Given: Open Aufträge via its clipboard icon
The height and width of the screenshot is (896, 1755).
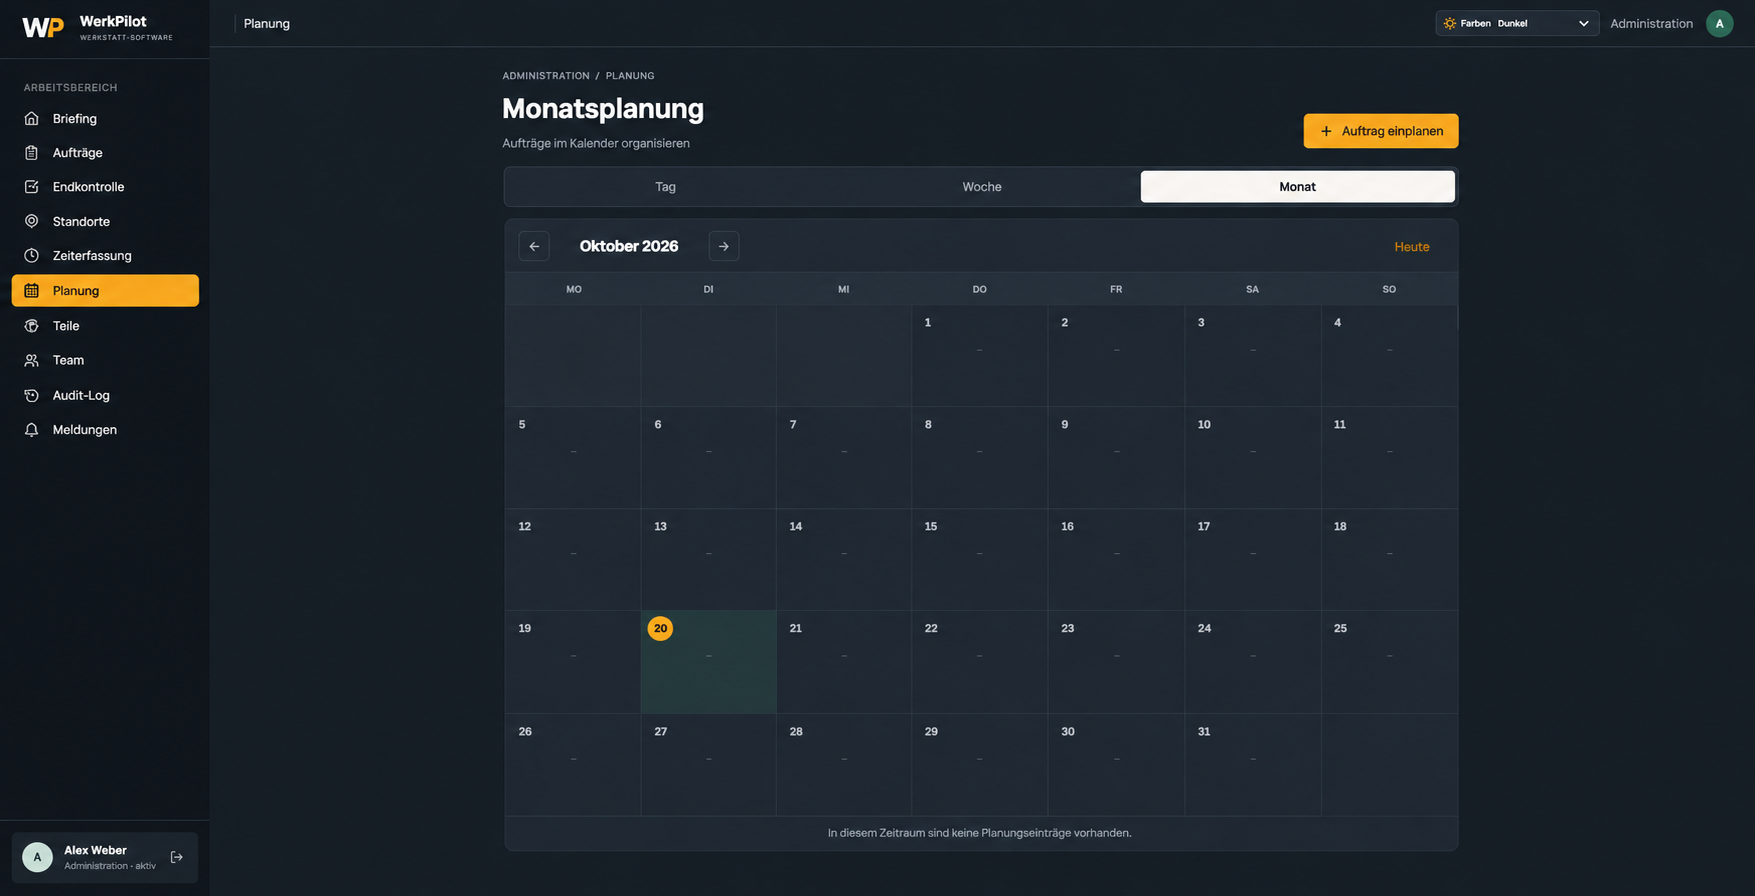Looking at the screenshot, I should tap(32, 153).
